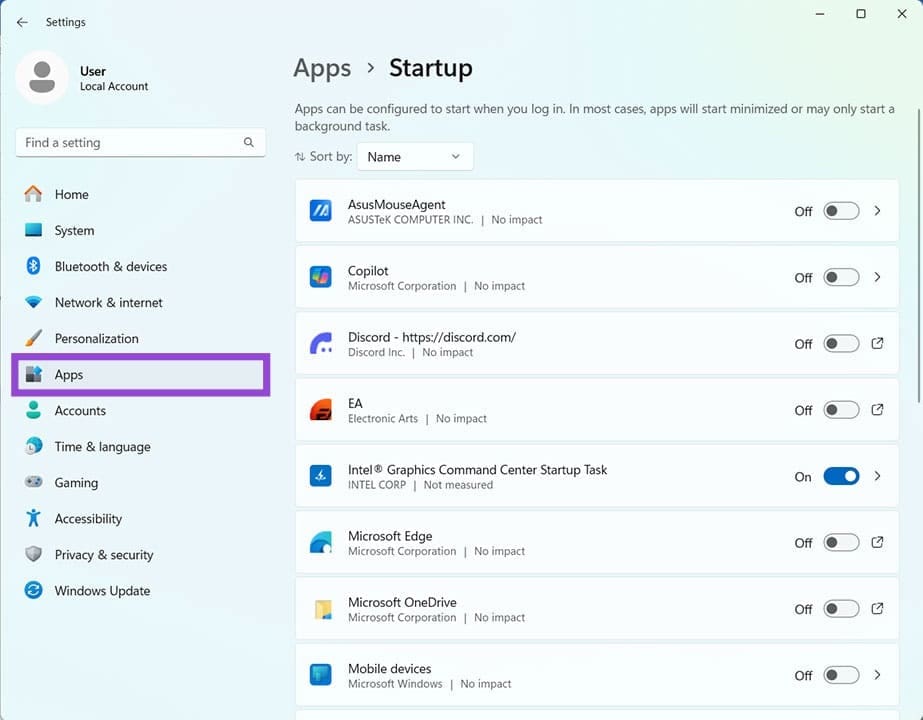Click the AsusMouseAgent app icon
Screen dimensions: 923x720
pos(321,211)
